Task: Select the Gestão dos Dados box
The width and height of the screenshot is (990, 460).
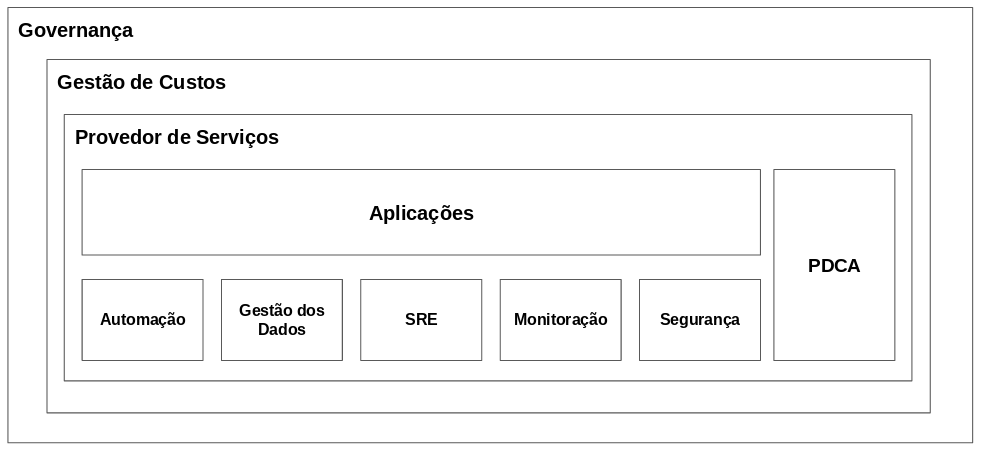Action: click(x=282, y=320)
